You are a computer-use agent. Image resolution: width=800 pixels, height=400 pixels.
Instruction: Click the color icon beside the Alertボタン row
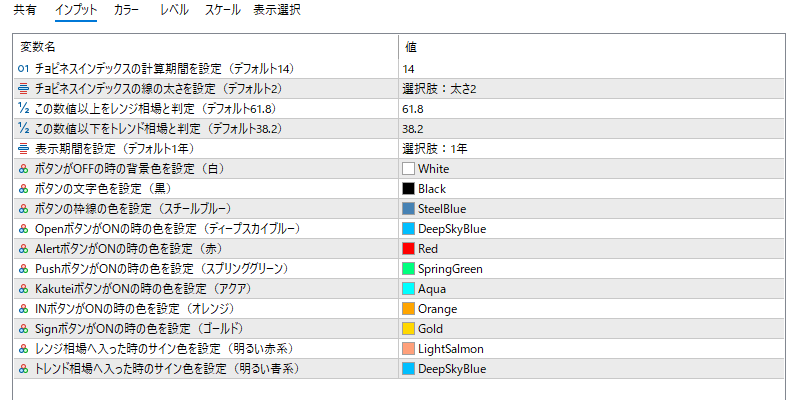click(x=23, y=249)
